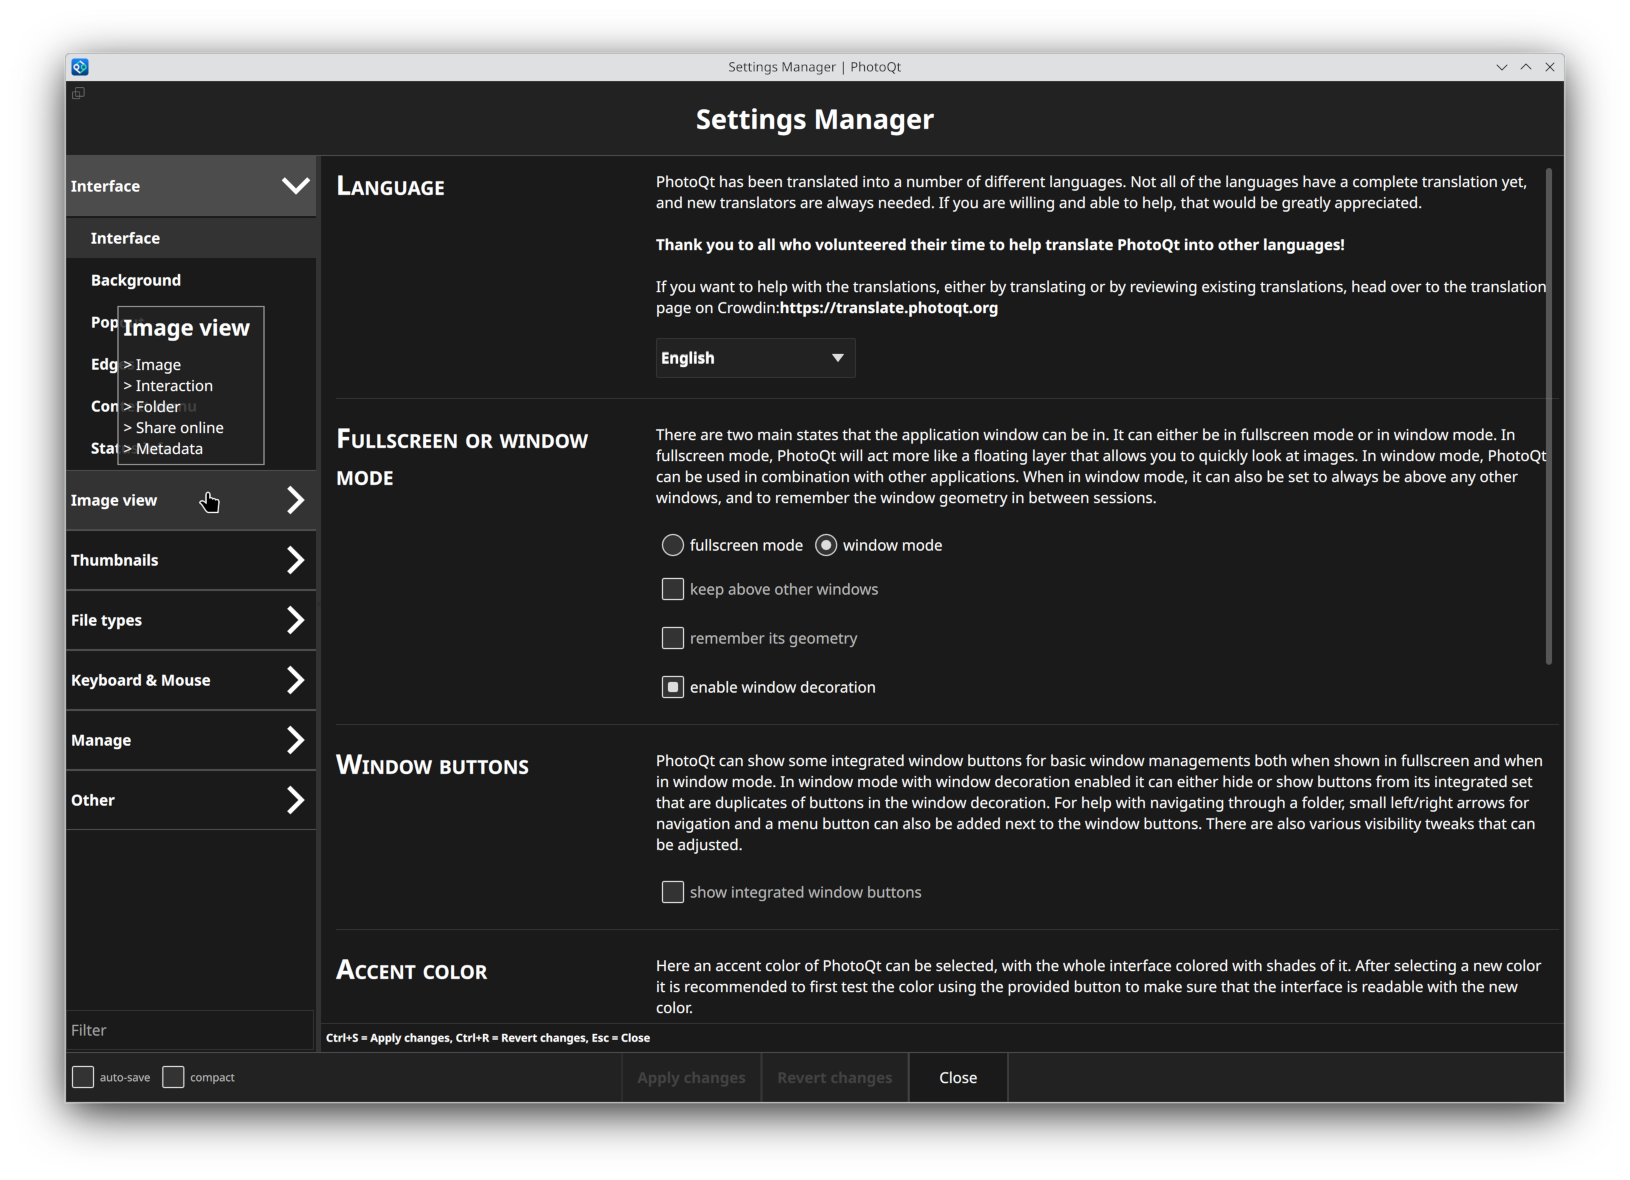Select the Interface subsection item

coord(125,238)
